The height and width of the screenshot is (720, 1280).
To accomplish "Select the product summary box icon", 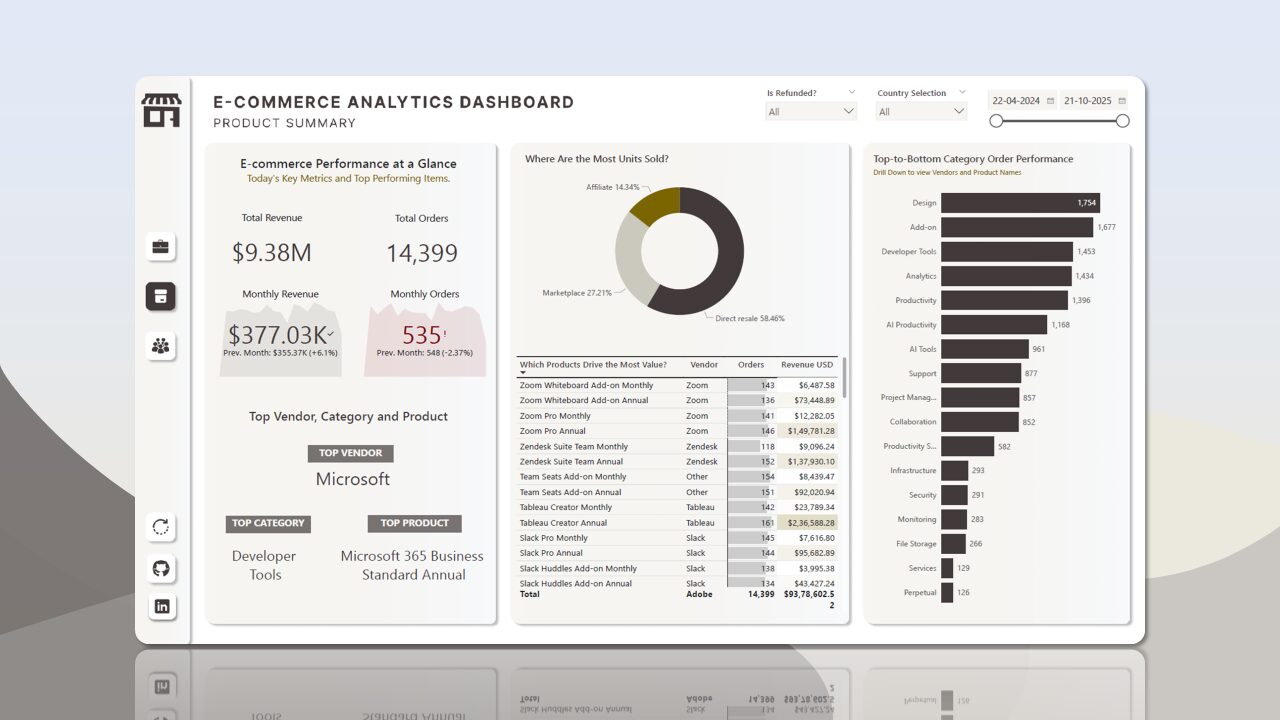I will click(160, 295).
